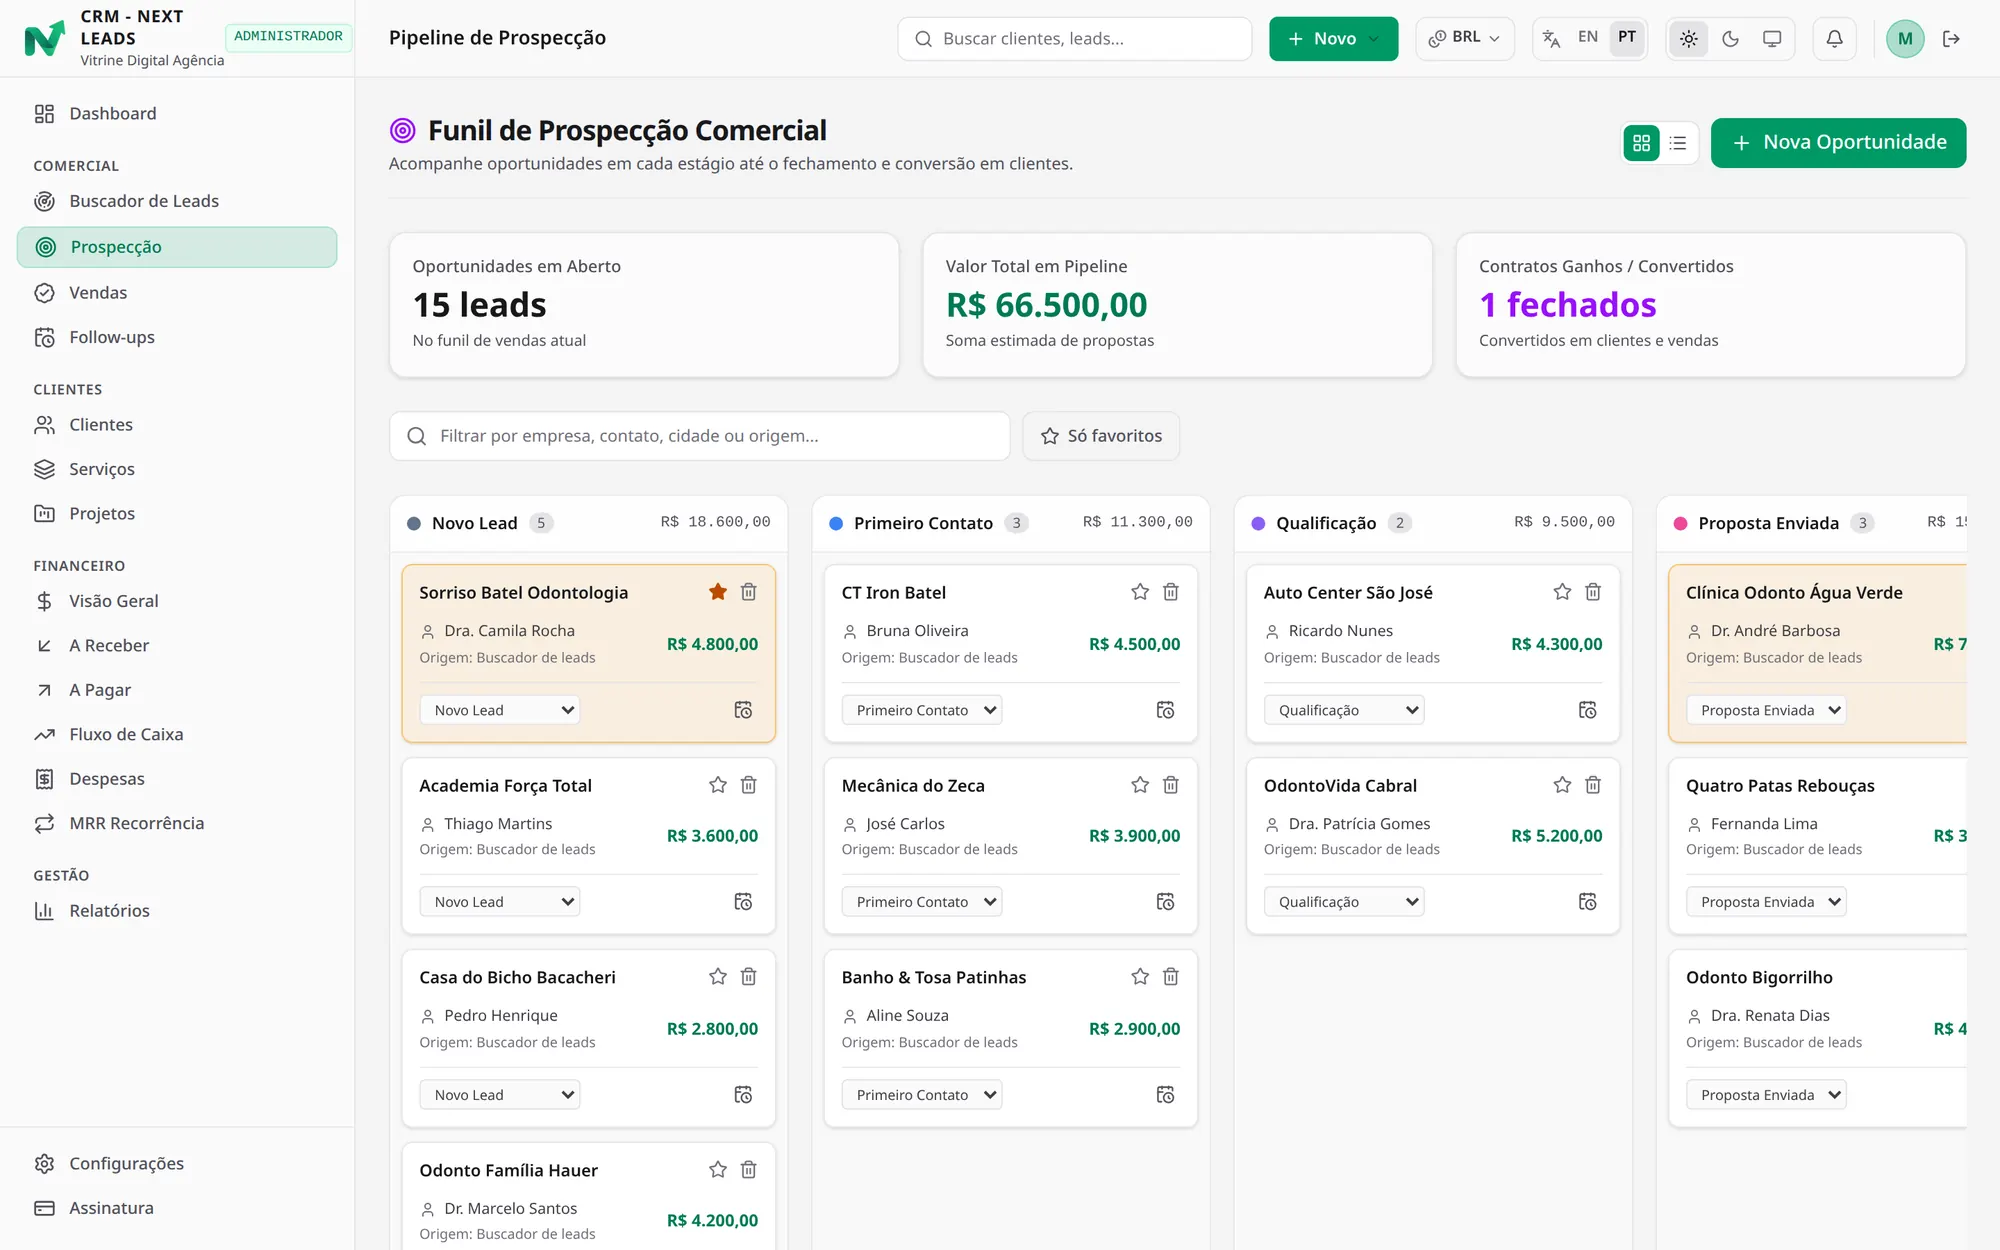This screenshot has height=1250, width=2000.
Task: Delete the Sorriso Batel Odontologia card
Action: click(x=748, y=592)
